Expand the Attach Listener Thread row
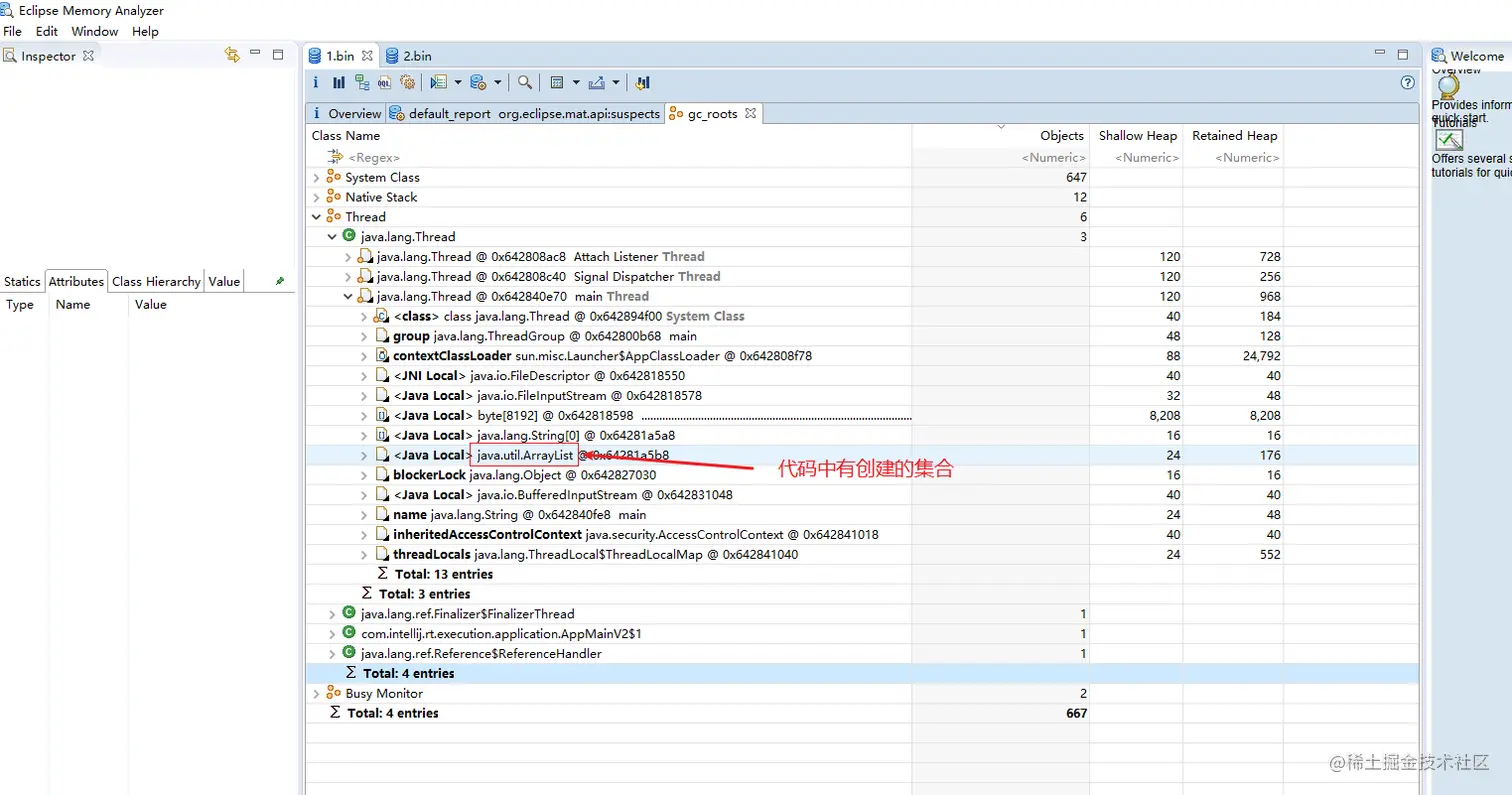Screen dimensions: 1512x795 [x=348, y=257]
